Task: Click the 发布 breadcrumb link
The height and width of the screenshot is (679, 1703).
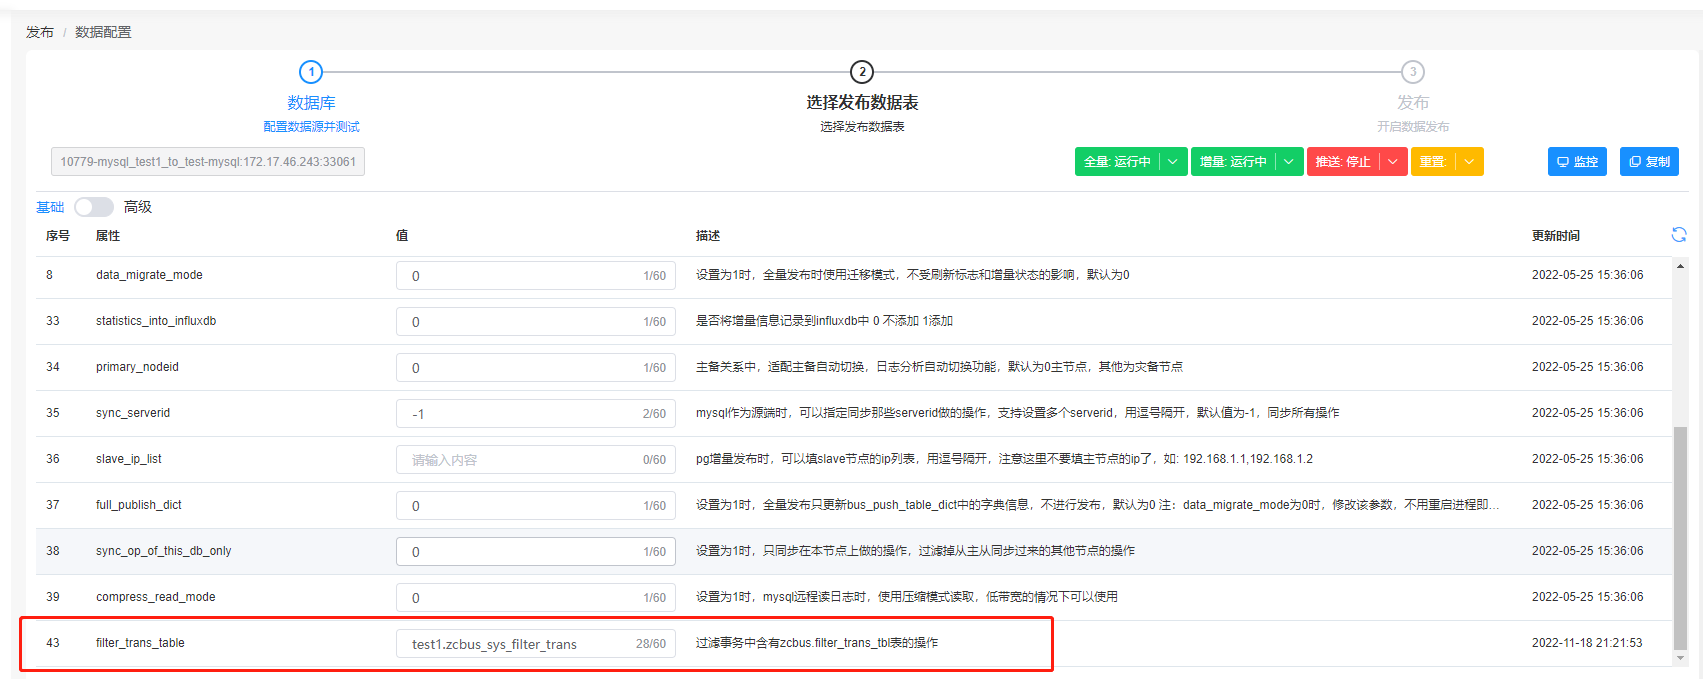Action: [40, 32]
